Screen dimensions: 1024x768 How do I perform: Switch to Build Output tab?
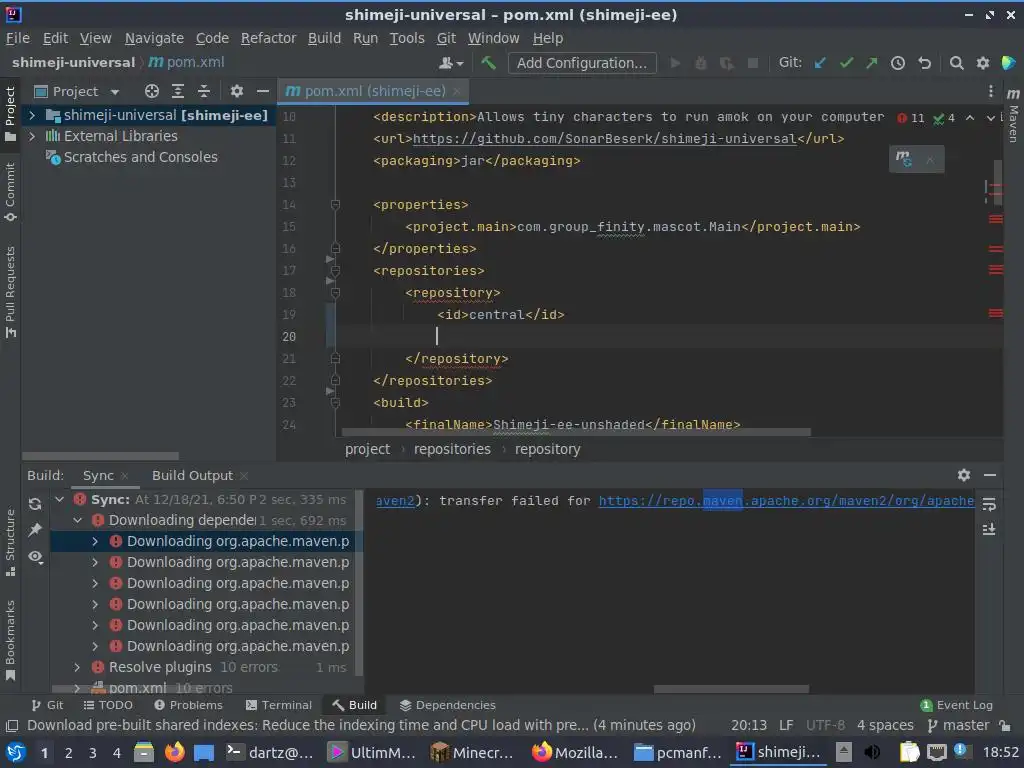coord(192,475)
